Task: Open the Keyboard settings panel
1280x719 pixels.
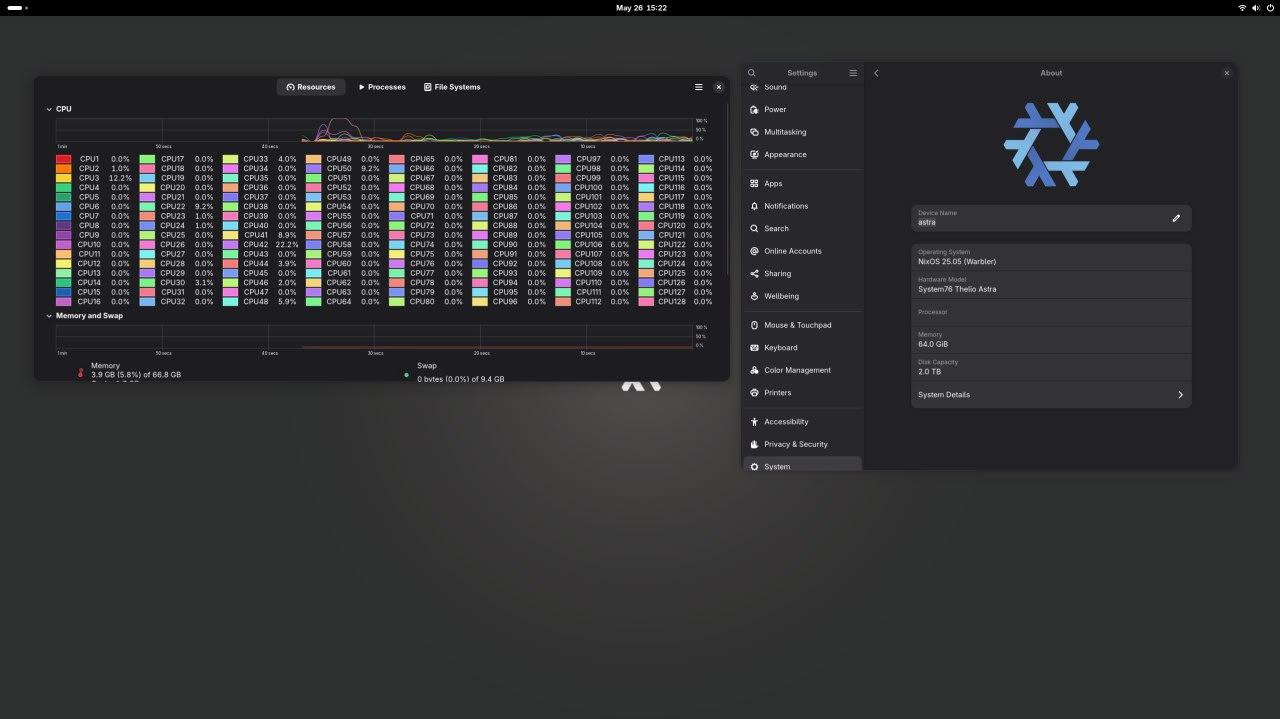Action: tap(803, 348)
